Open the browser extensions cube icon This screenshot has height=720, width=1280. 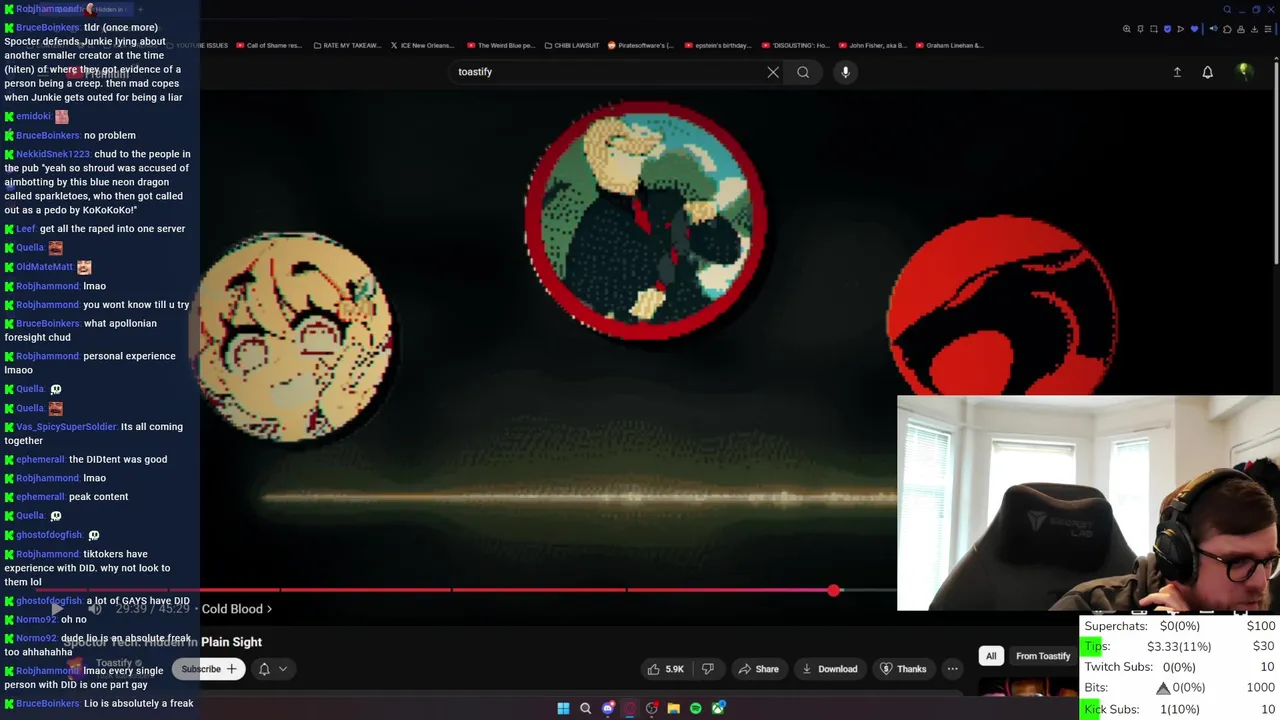(1227, 29)
